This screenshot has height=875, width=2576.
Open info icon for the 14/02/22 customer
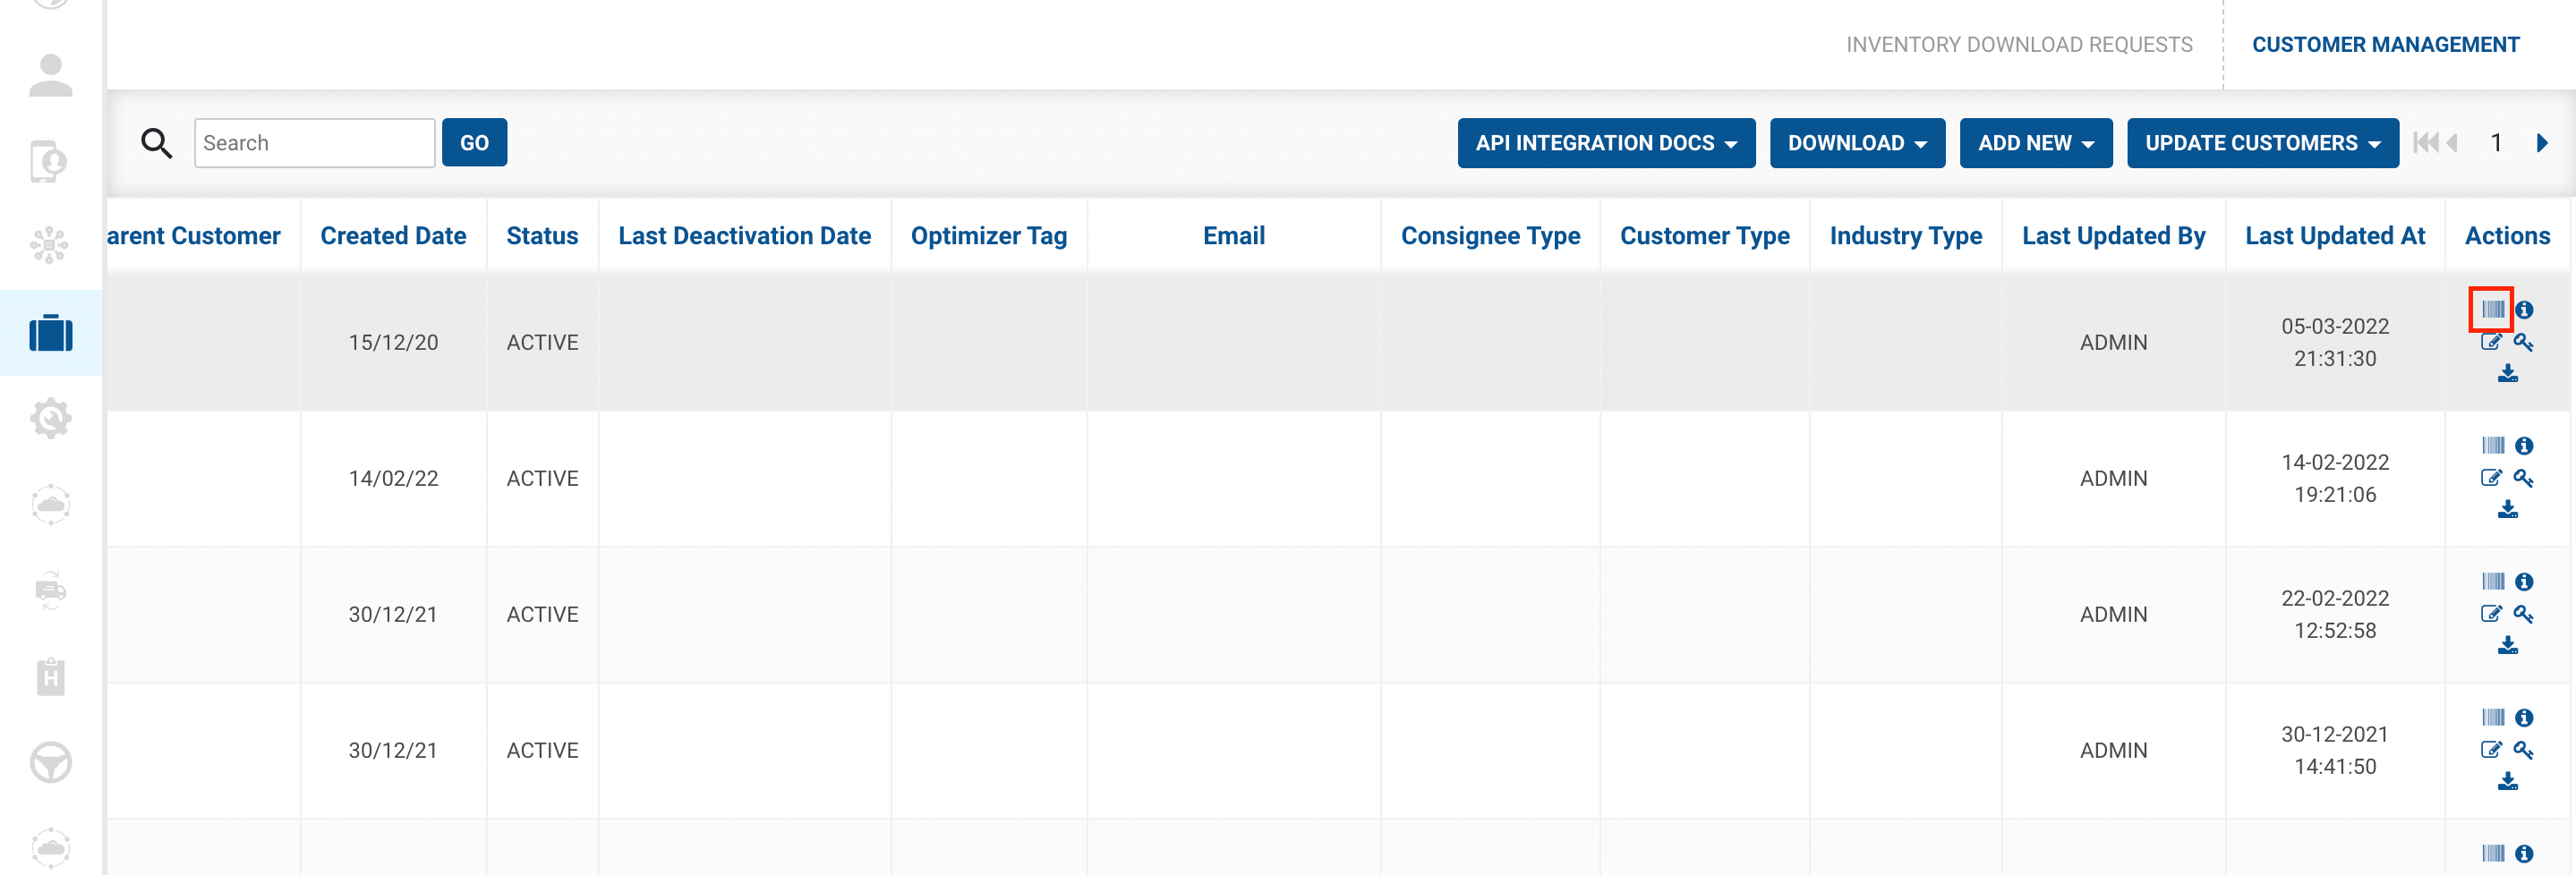pos(2524,446)
